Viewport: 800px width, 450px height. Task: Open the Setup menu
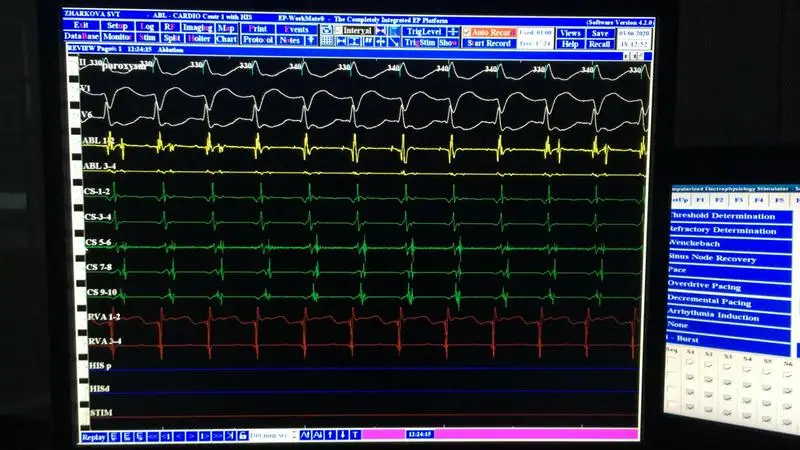(117, 24)
